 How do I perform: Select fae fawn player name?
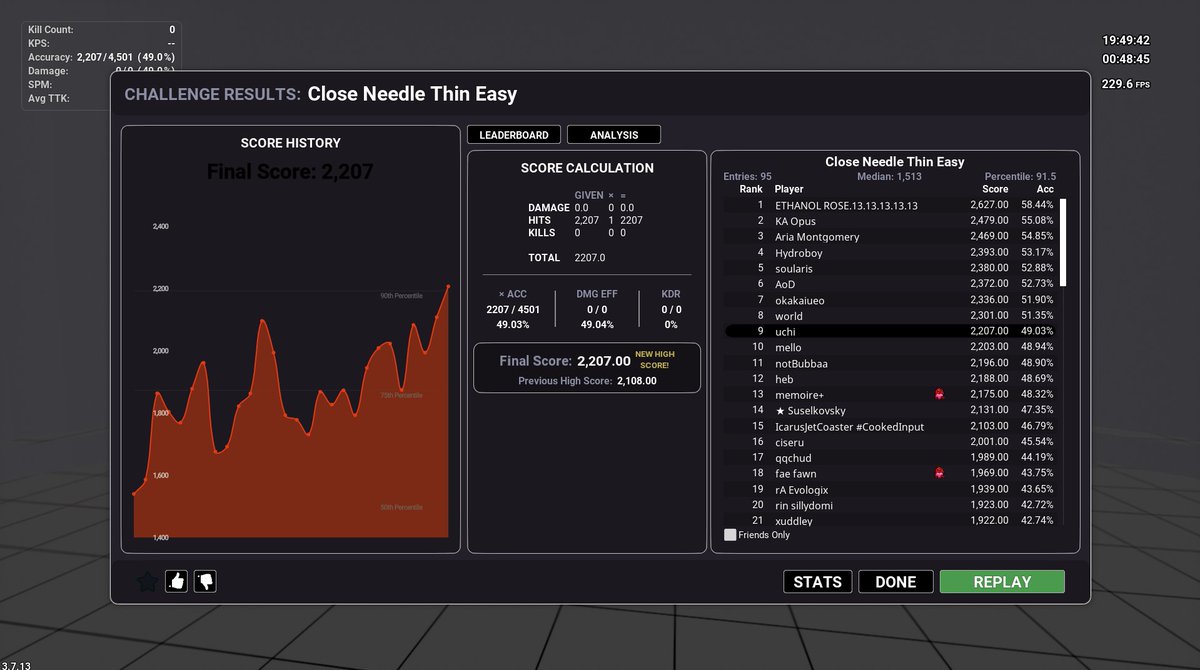coord(796,473)
